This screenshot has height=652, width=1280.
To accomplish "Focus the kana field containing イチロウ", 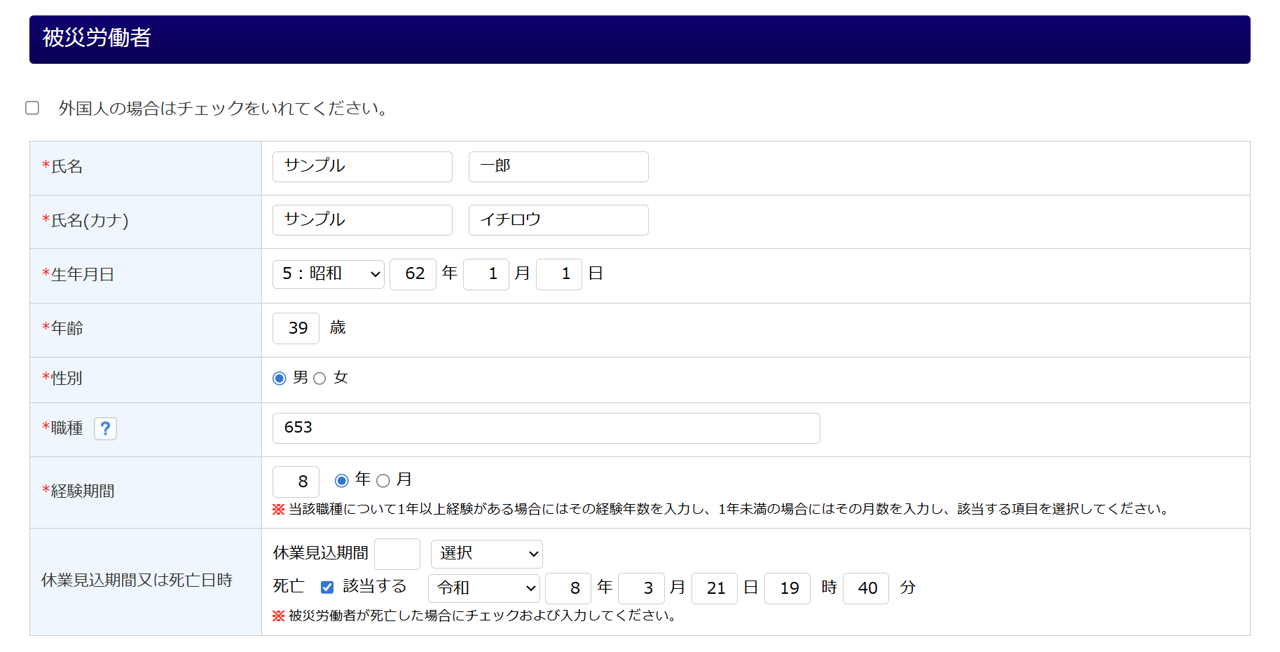I will pos(558,220).
